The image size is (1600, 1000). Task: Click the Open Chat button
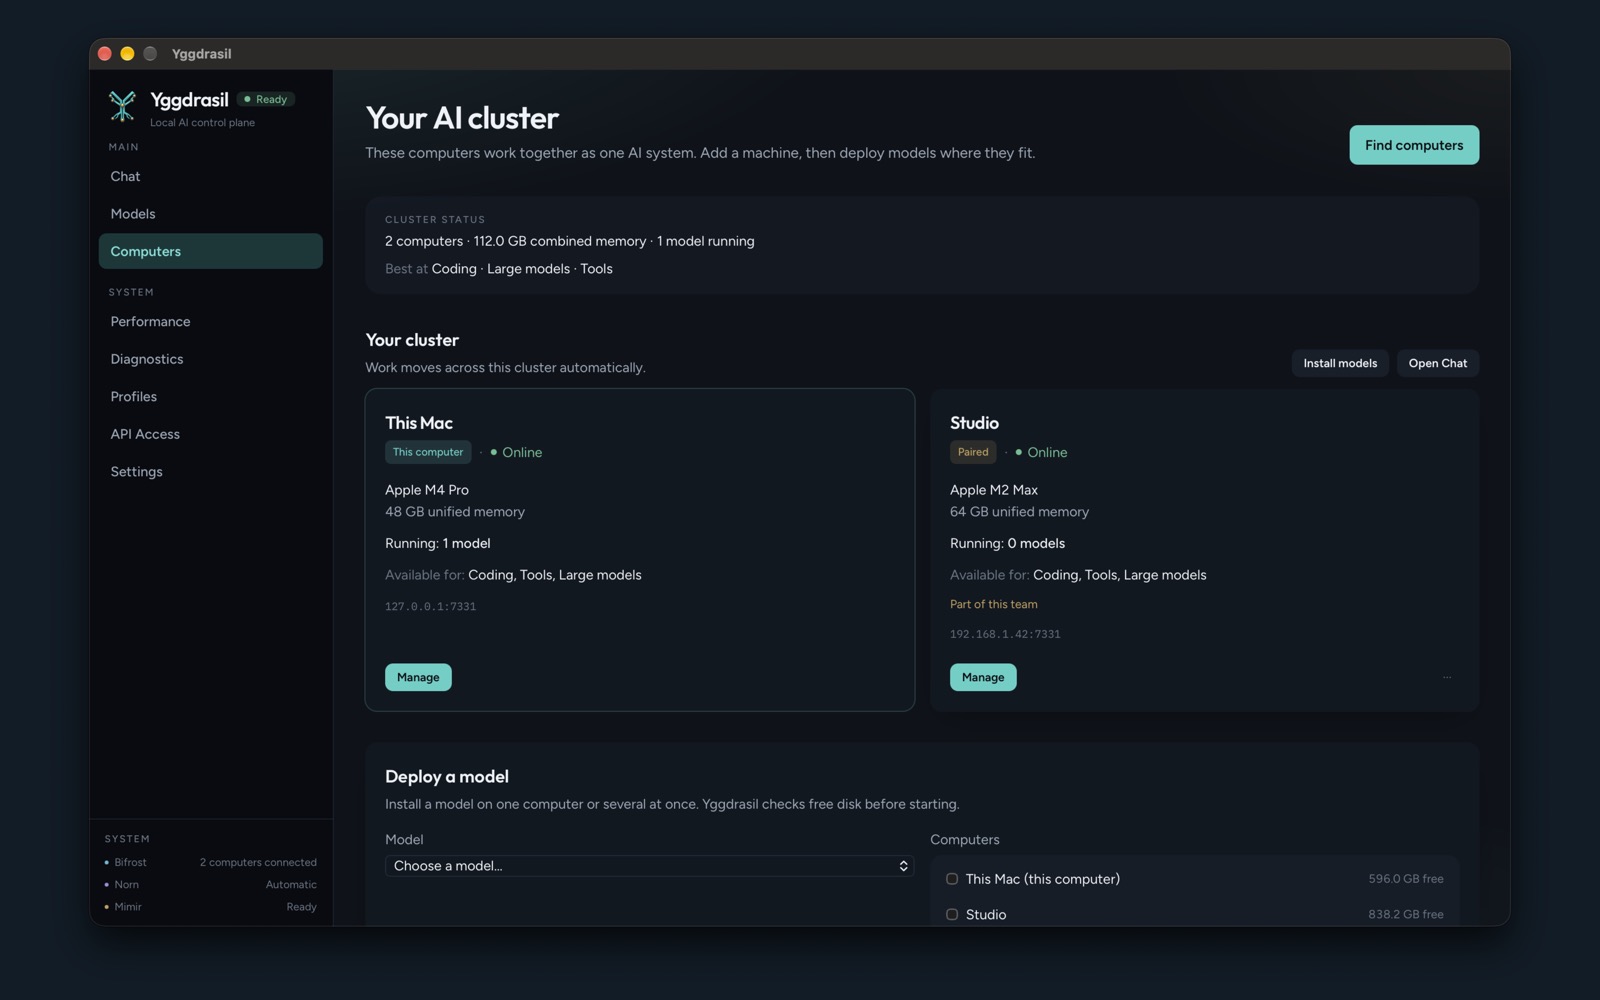point(1438,363)
